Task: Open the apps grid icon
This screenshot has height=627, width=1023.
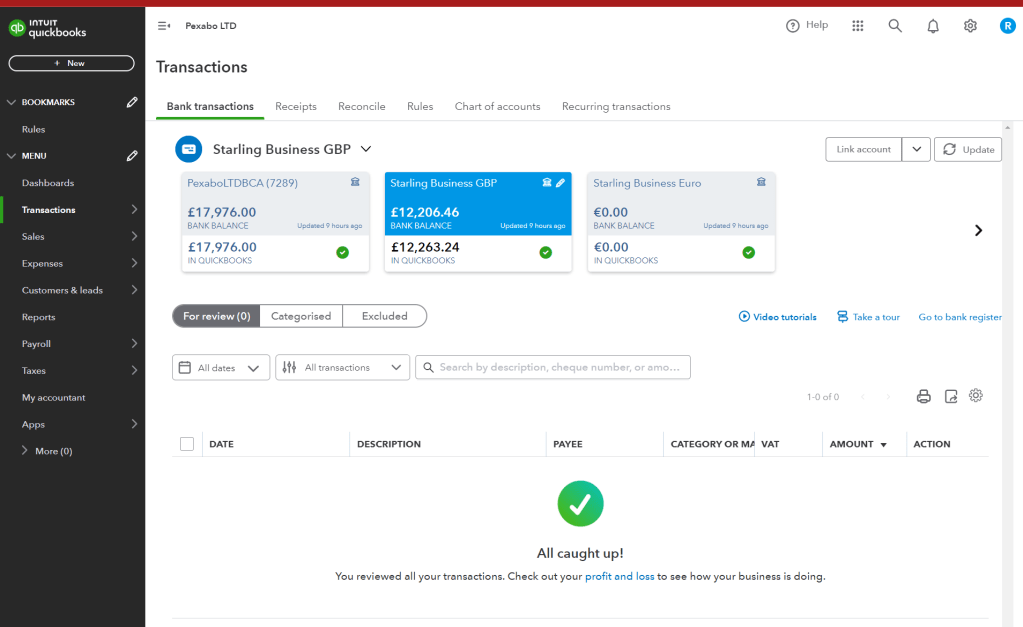Action: pyautogui.click(x=858, y=25)
